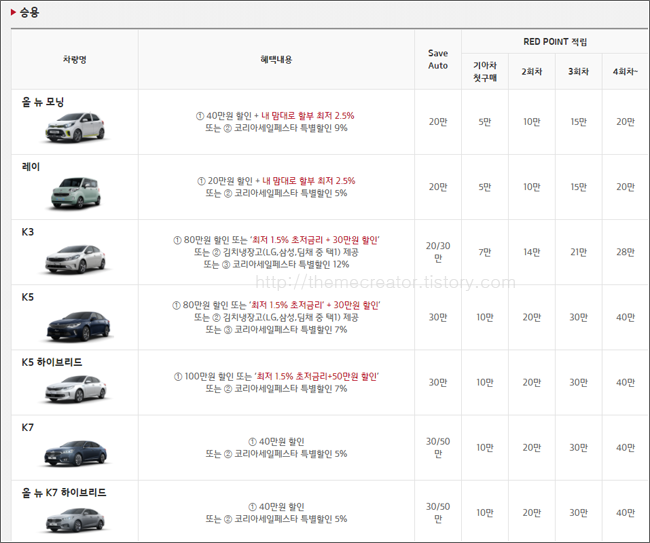Click Save Auto 30/50만 in 올 뉴 K7 하이브리드 row
This screenshot has height=543, width=650.
point(438,513)
